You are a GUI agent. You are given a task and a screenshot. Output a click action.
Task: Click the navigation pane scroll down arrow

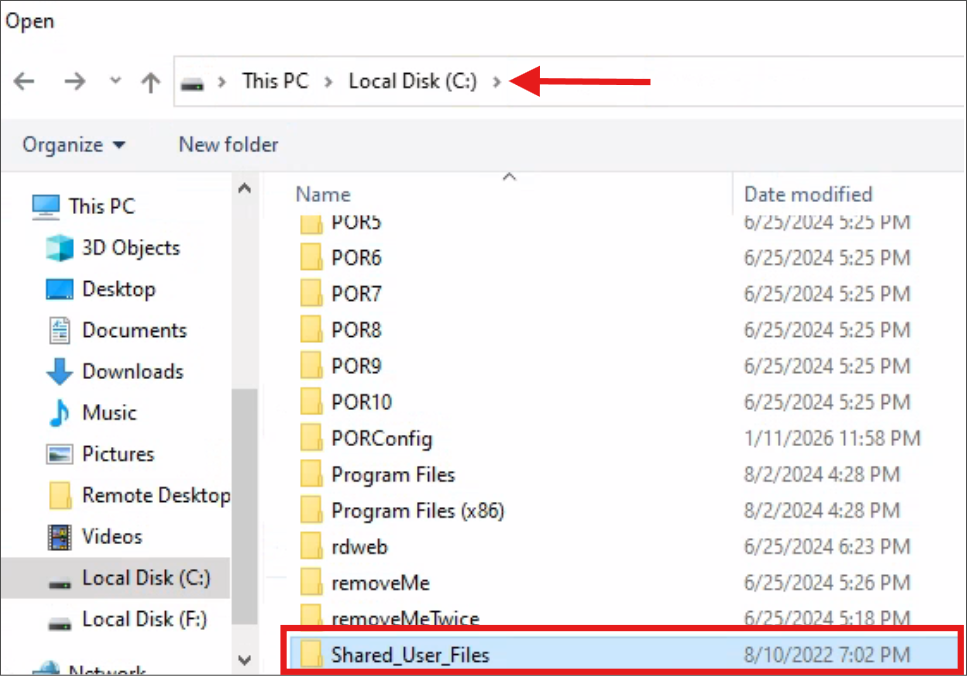point(244,659)
